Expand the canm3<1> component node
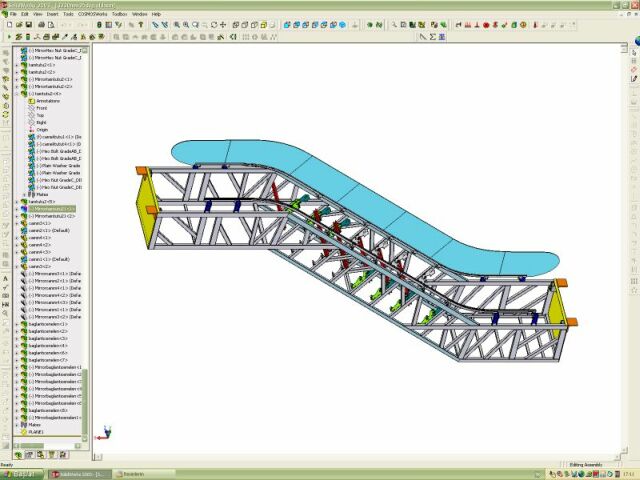640x480 pixels. (16, 222)
